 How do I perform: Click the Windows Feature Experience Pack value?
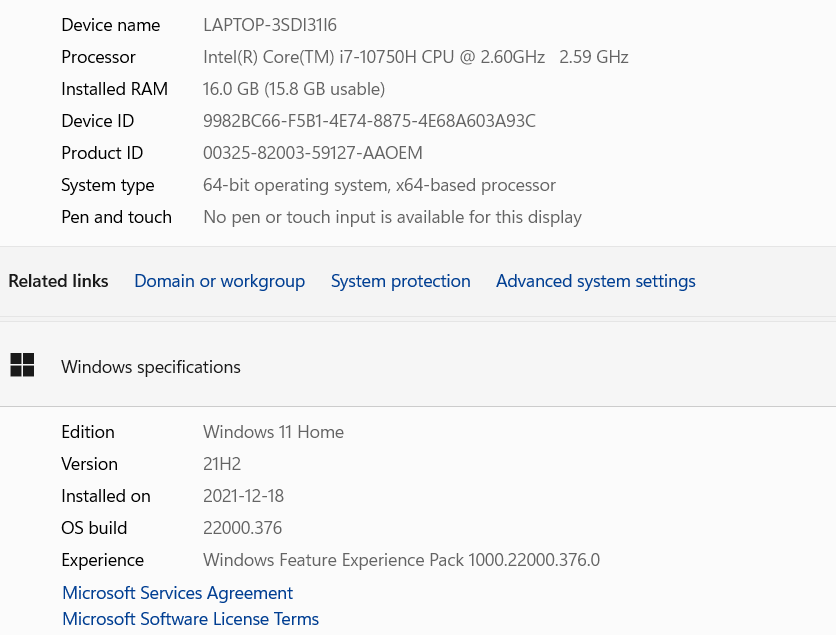401,560
